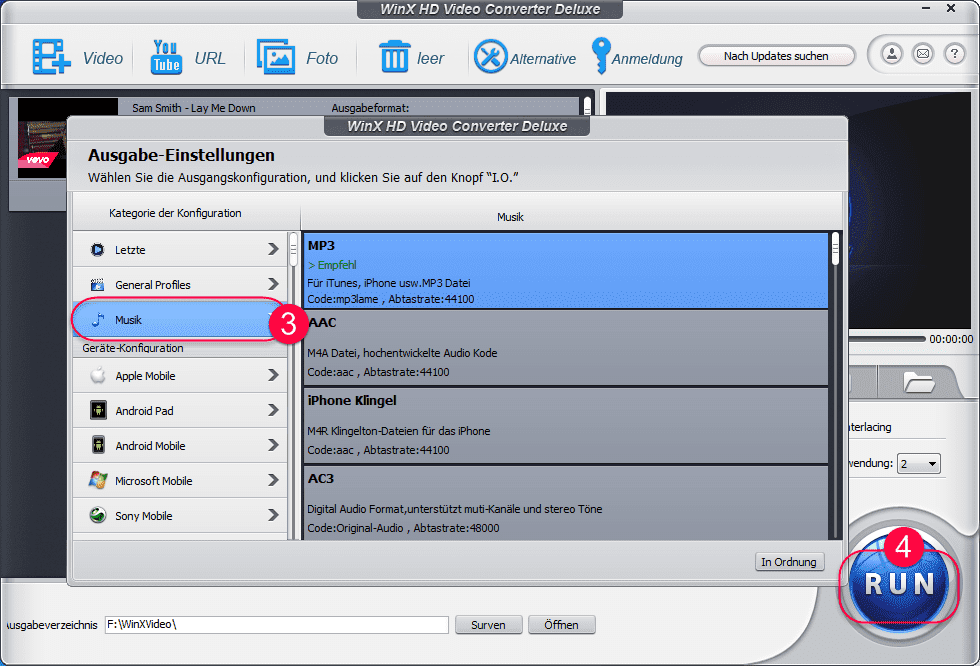Open the Alternative tools icon

coord(491,57)
